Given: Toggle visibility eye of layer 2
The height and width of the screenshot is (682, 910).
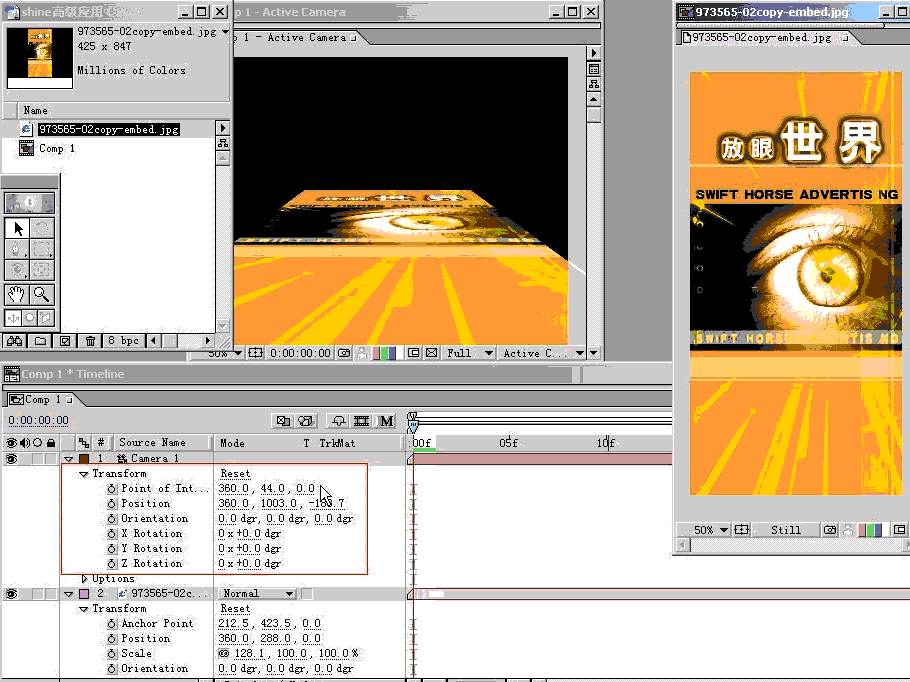Looking at the screenshot, I should [x=11, y=594].
